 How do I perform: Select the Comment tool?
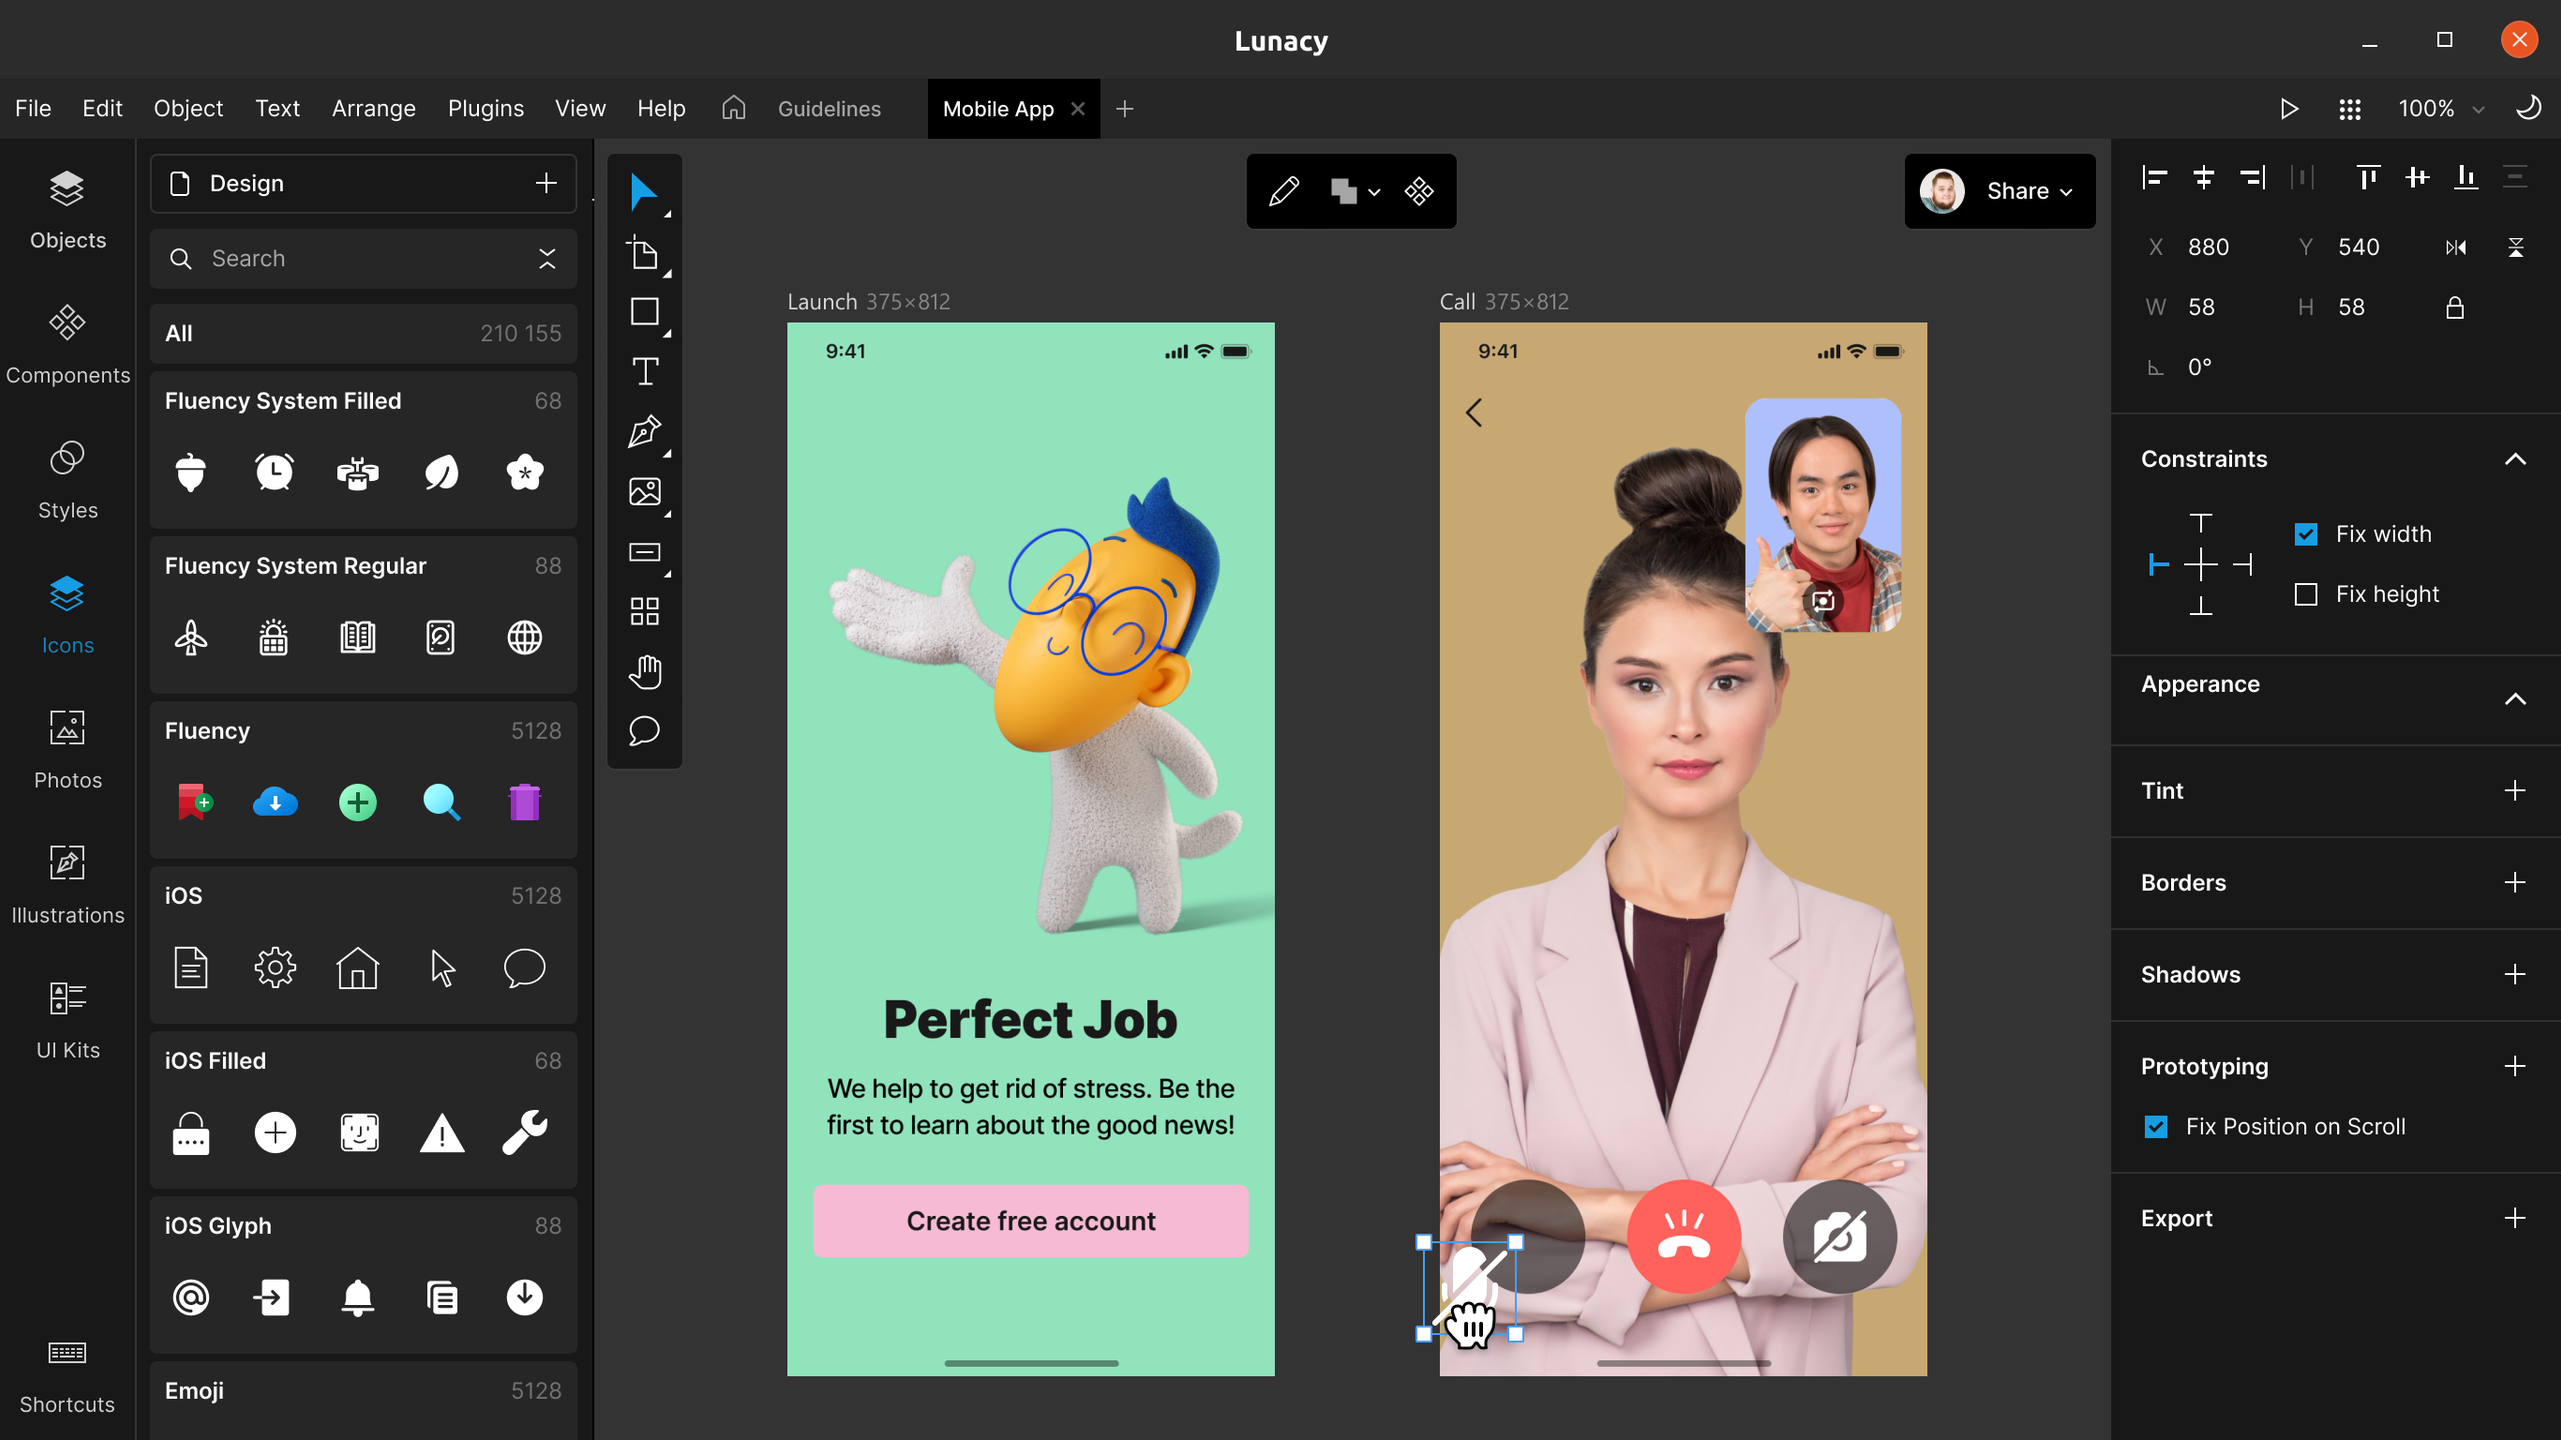point(645,731)
